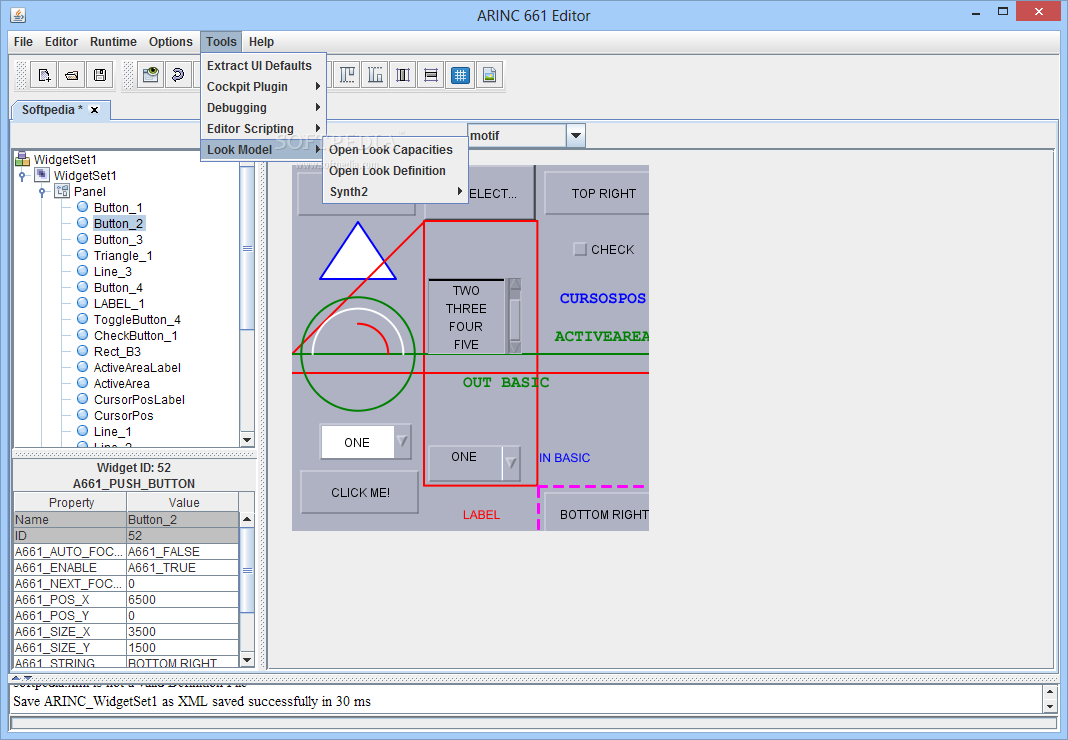Click the property table scroll-down arrow
Viewport: 1068px width, 740px height.
(247, 660)
